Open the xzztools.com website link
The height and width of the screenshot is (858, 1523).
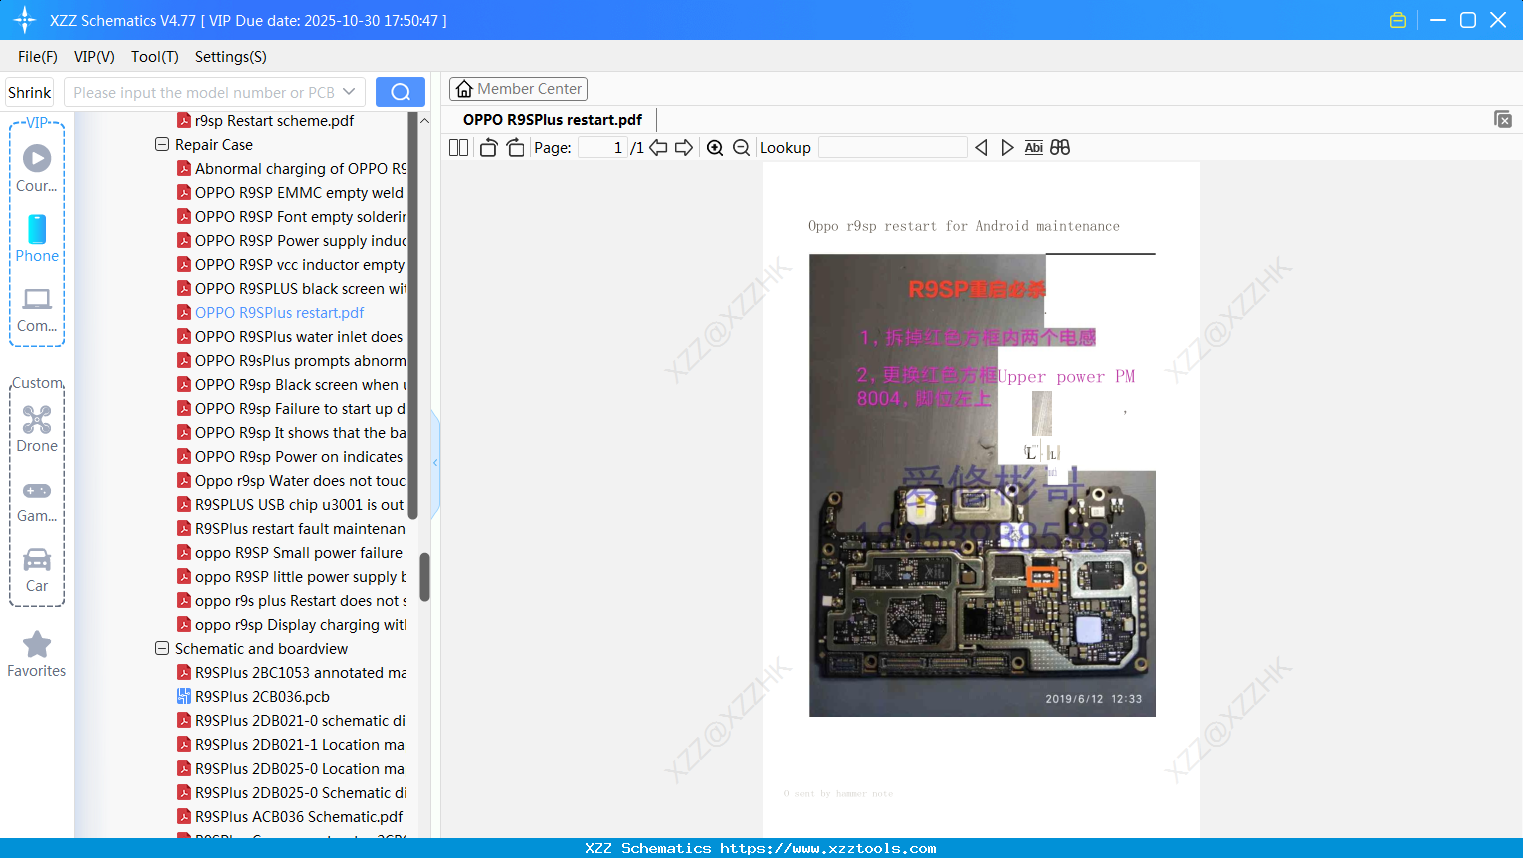click(828, 848)
